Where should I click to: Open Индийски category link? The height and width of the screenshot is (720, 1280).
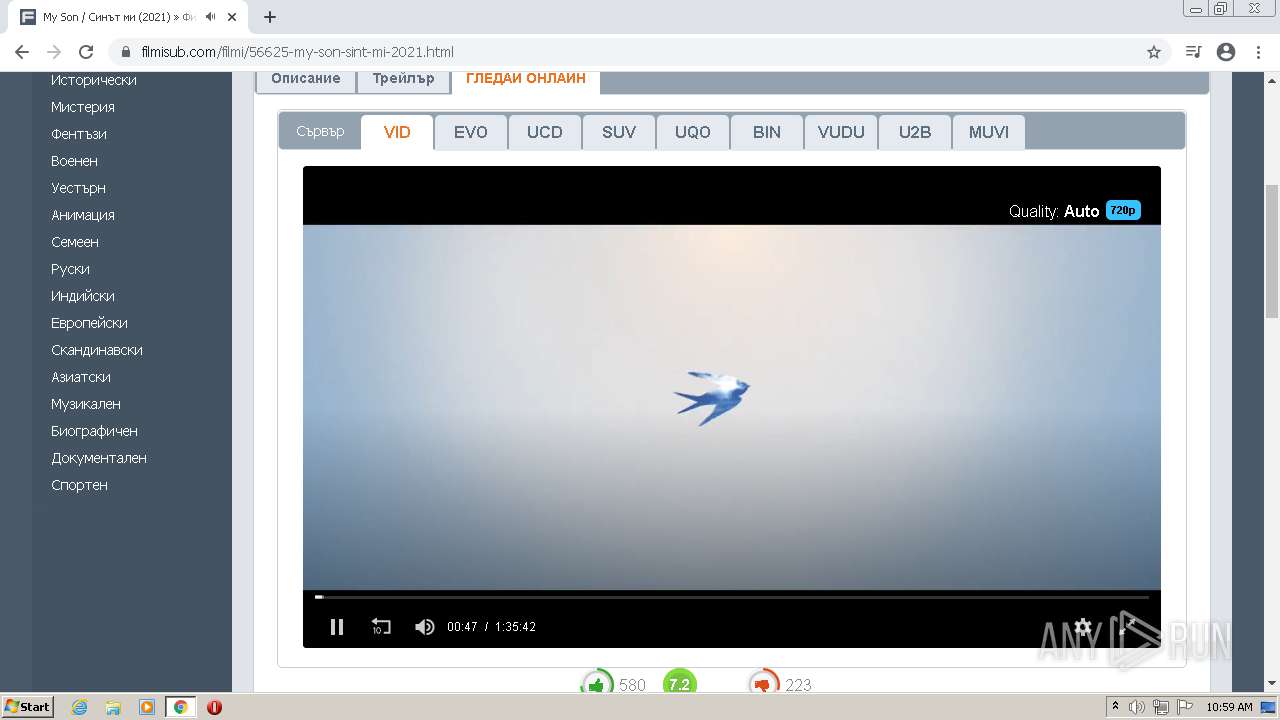pyautogui.click(x=83, y=296)
